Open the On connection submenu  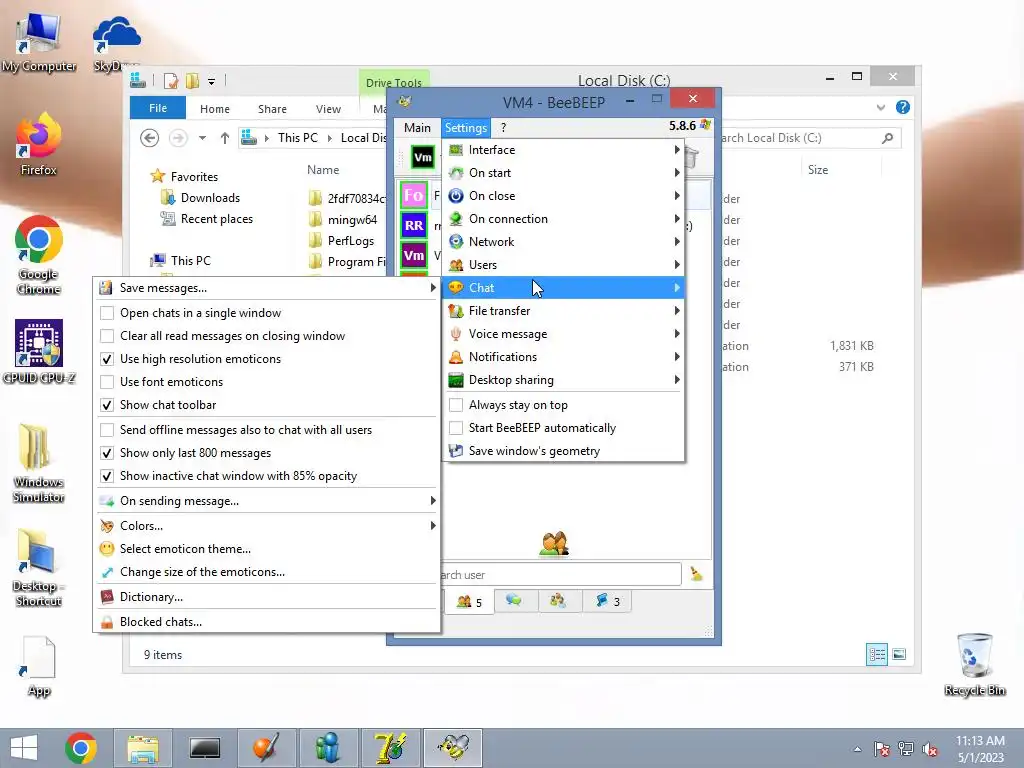pos(564,219)
